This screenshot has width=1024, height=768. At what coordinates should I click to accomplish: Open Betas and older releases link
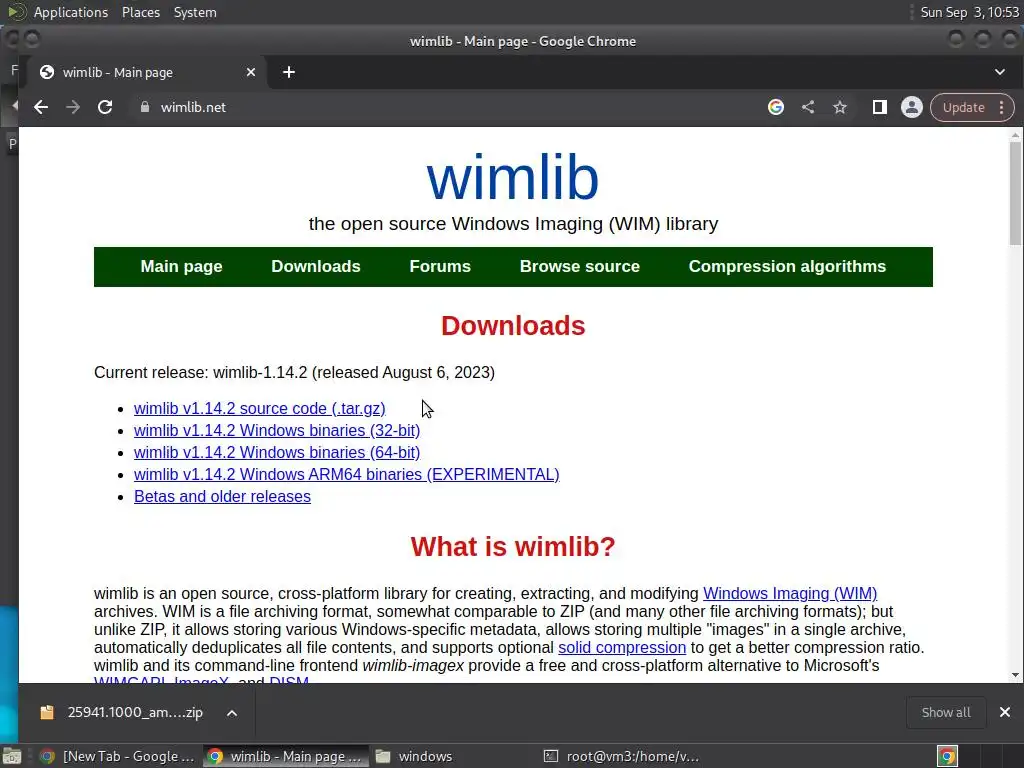point(222,496)
